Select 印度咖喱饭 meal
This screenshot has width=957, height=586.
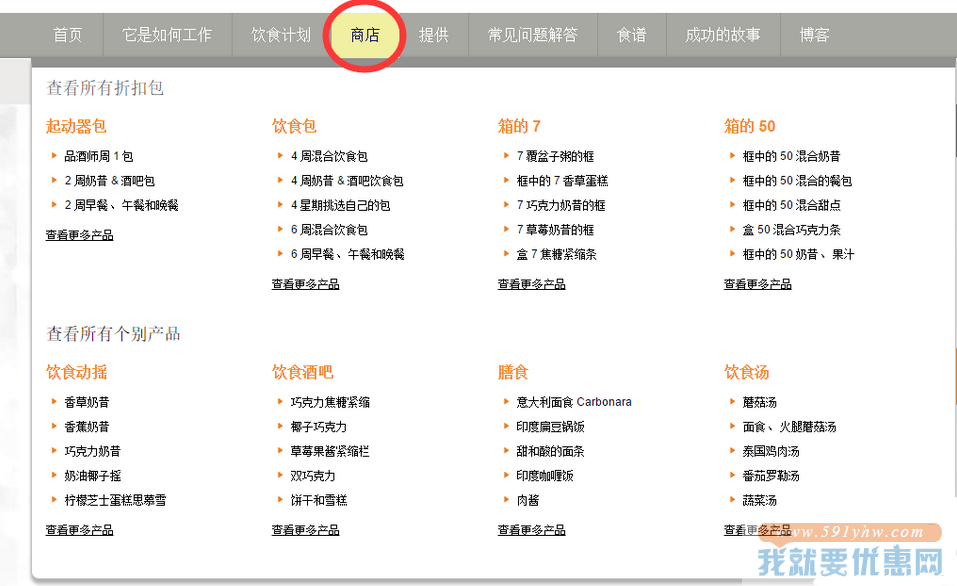pyautogui.click(x=545, y=476)
